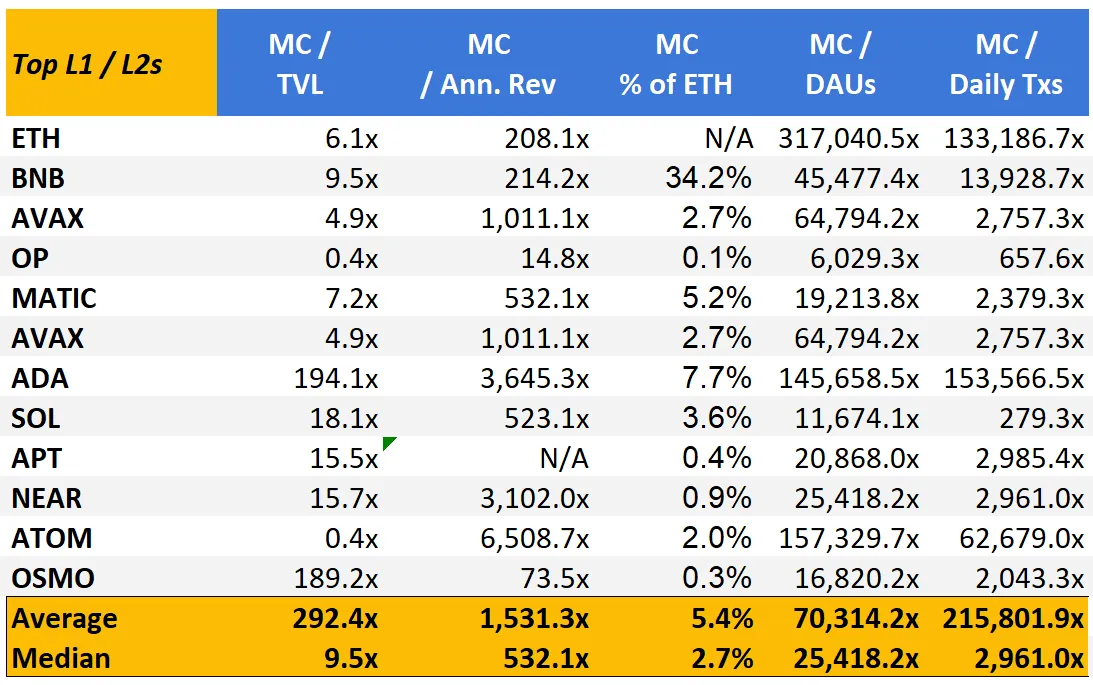The image size is (1093, 685).
Task: Click the green comment indicator on APT row
Action: click(388, 442)
